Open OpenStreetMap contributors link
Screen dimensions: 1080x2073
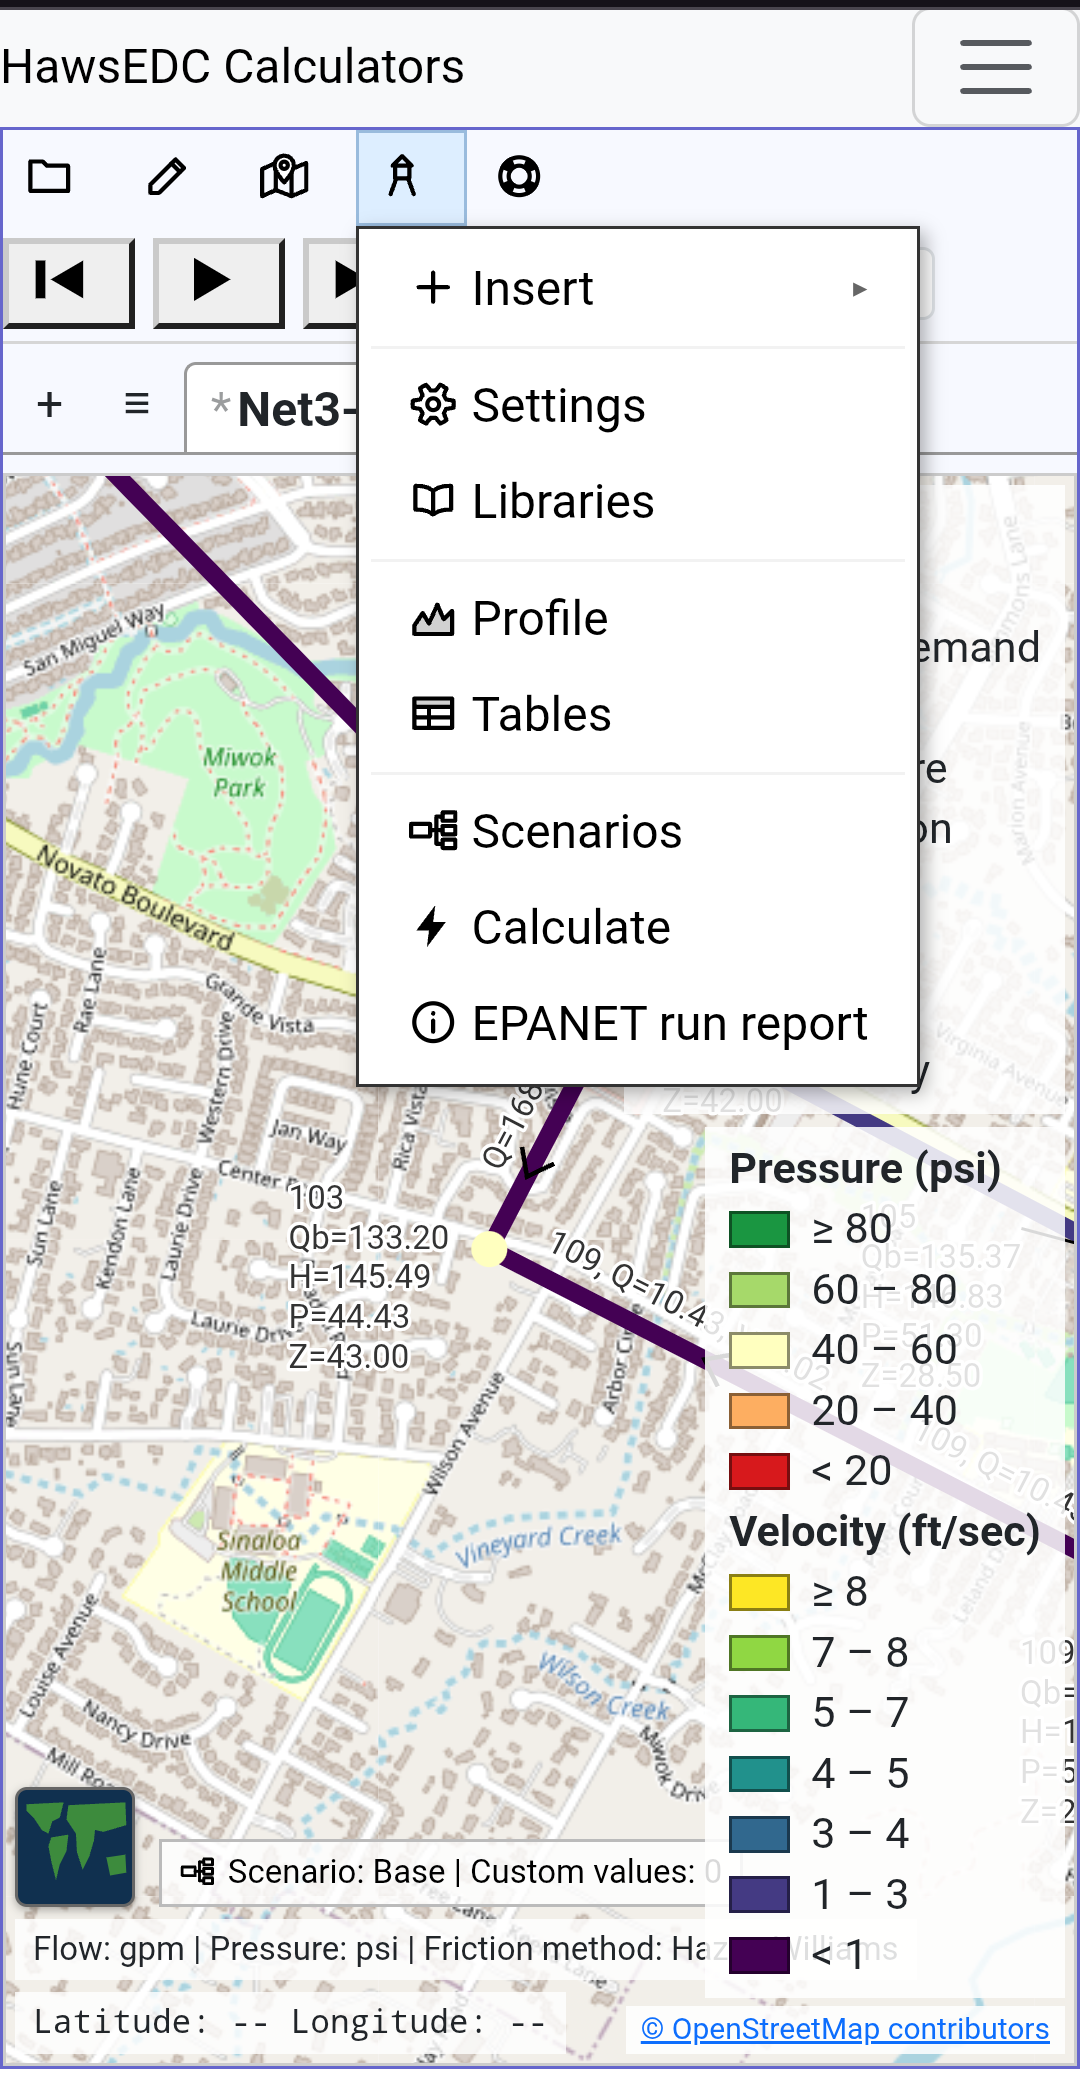pyautogui.click(x=845, y=2029)
